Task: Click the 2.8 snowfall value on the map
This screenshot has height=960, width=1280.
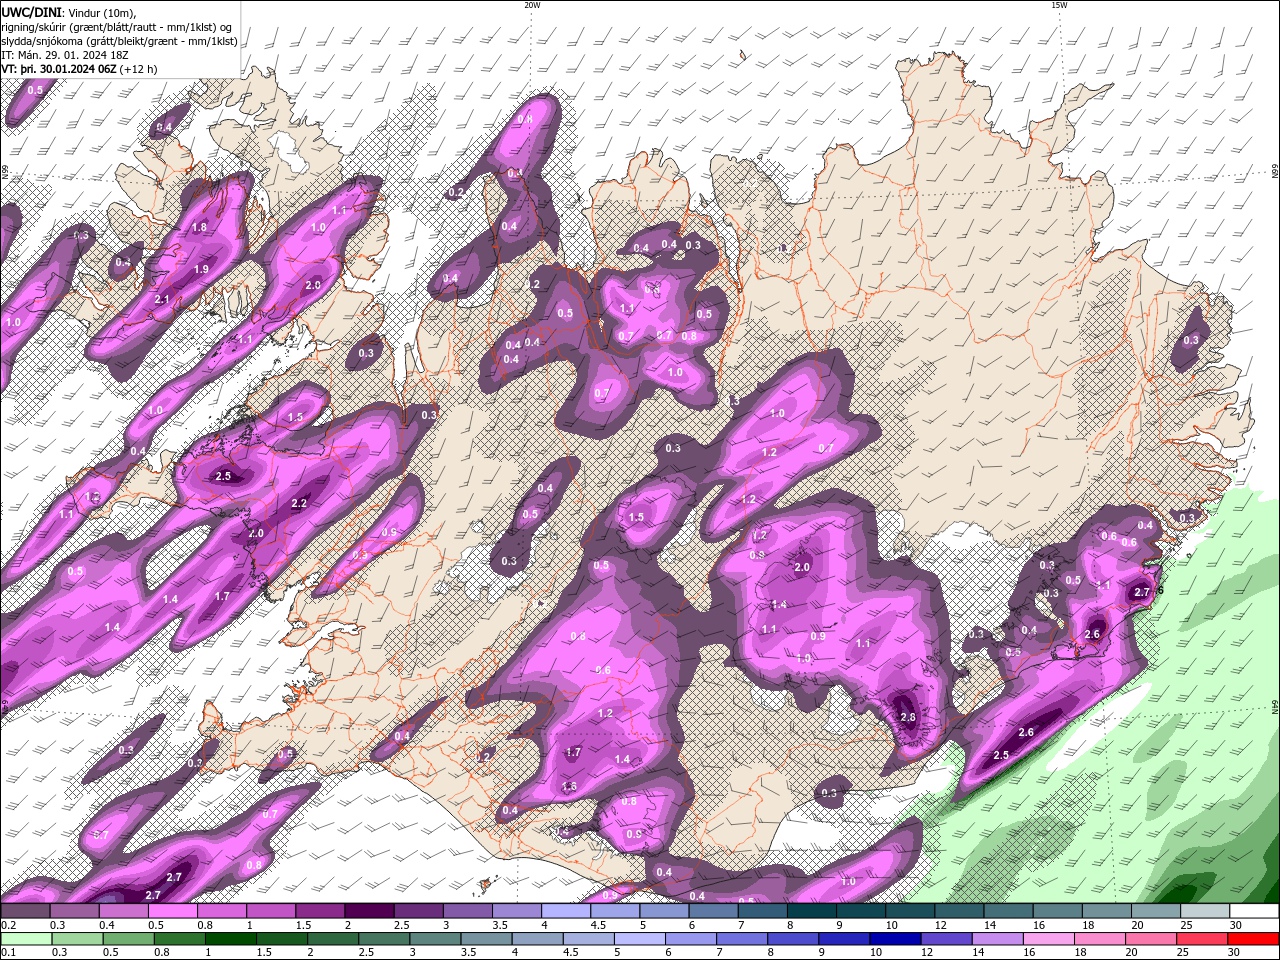Action: pyautogui.click(x=908, y=717)
